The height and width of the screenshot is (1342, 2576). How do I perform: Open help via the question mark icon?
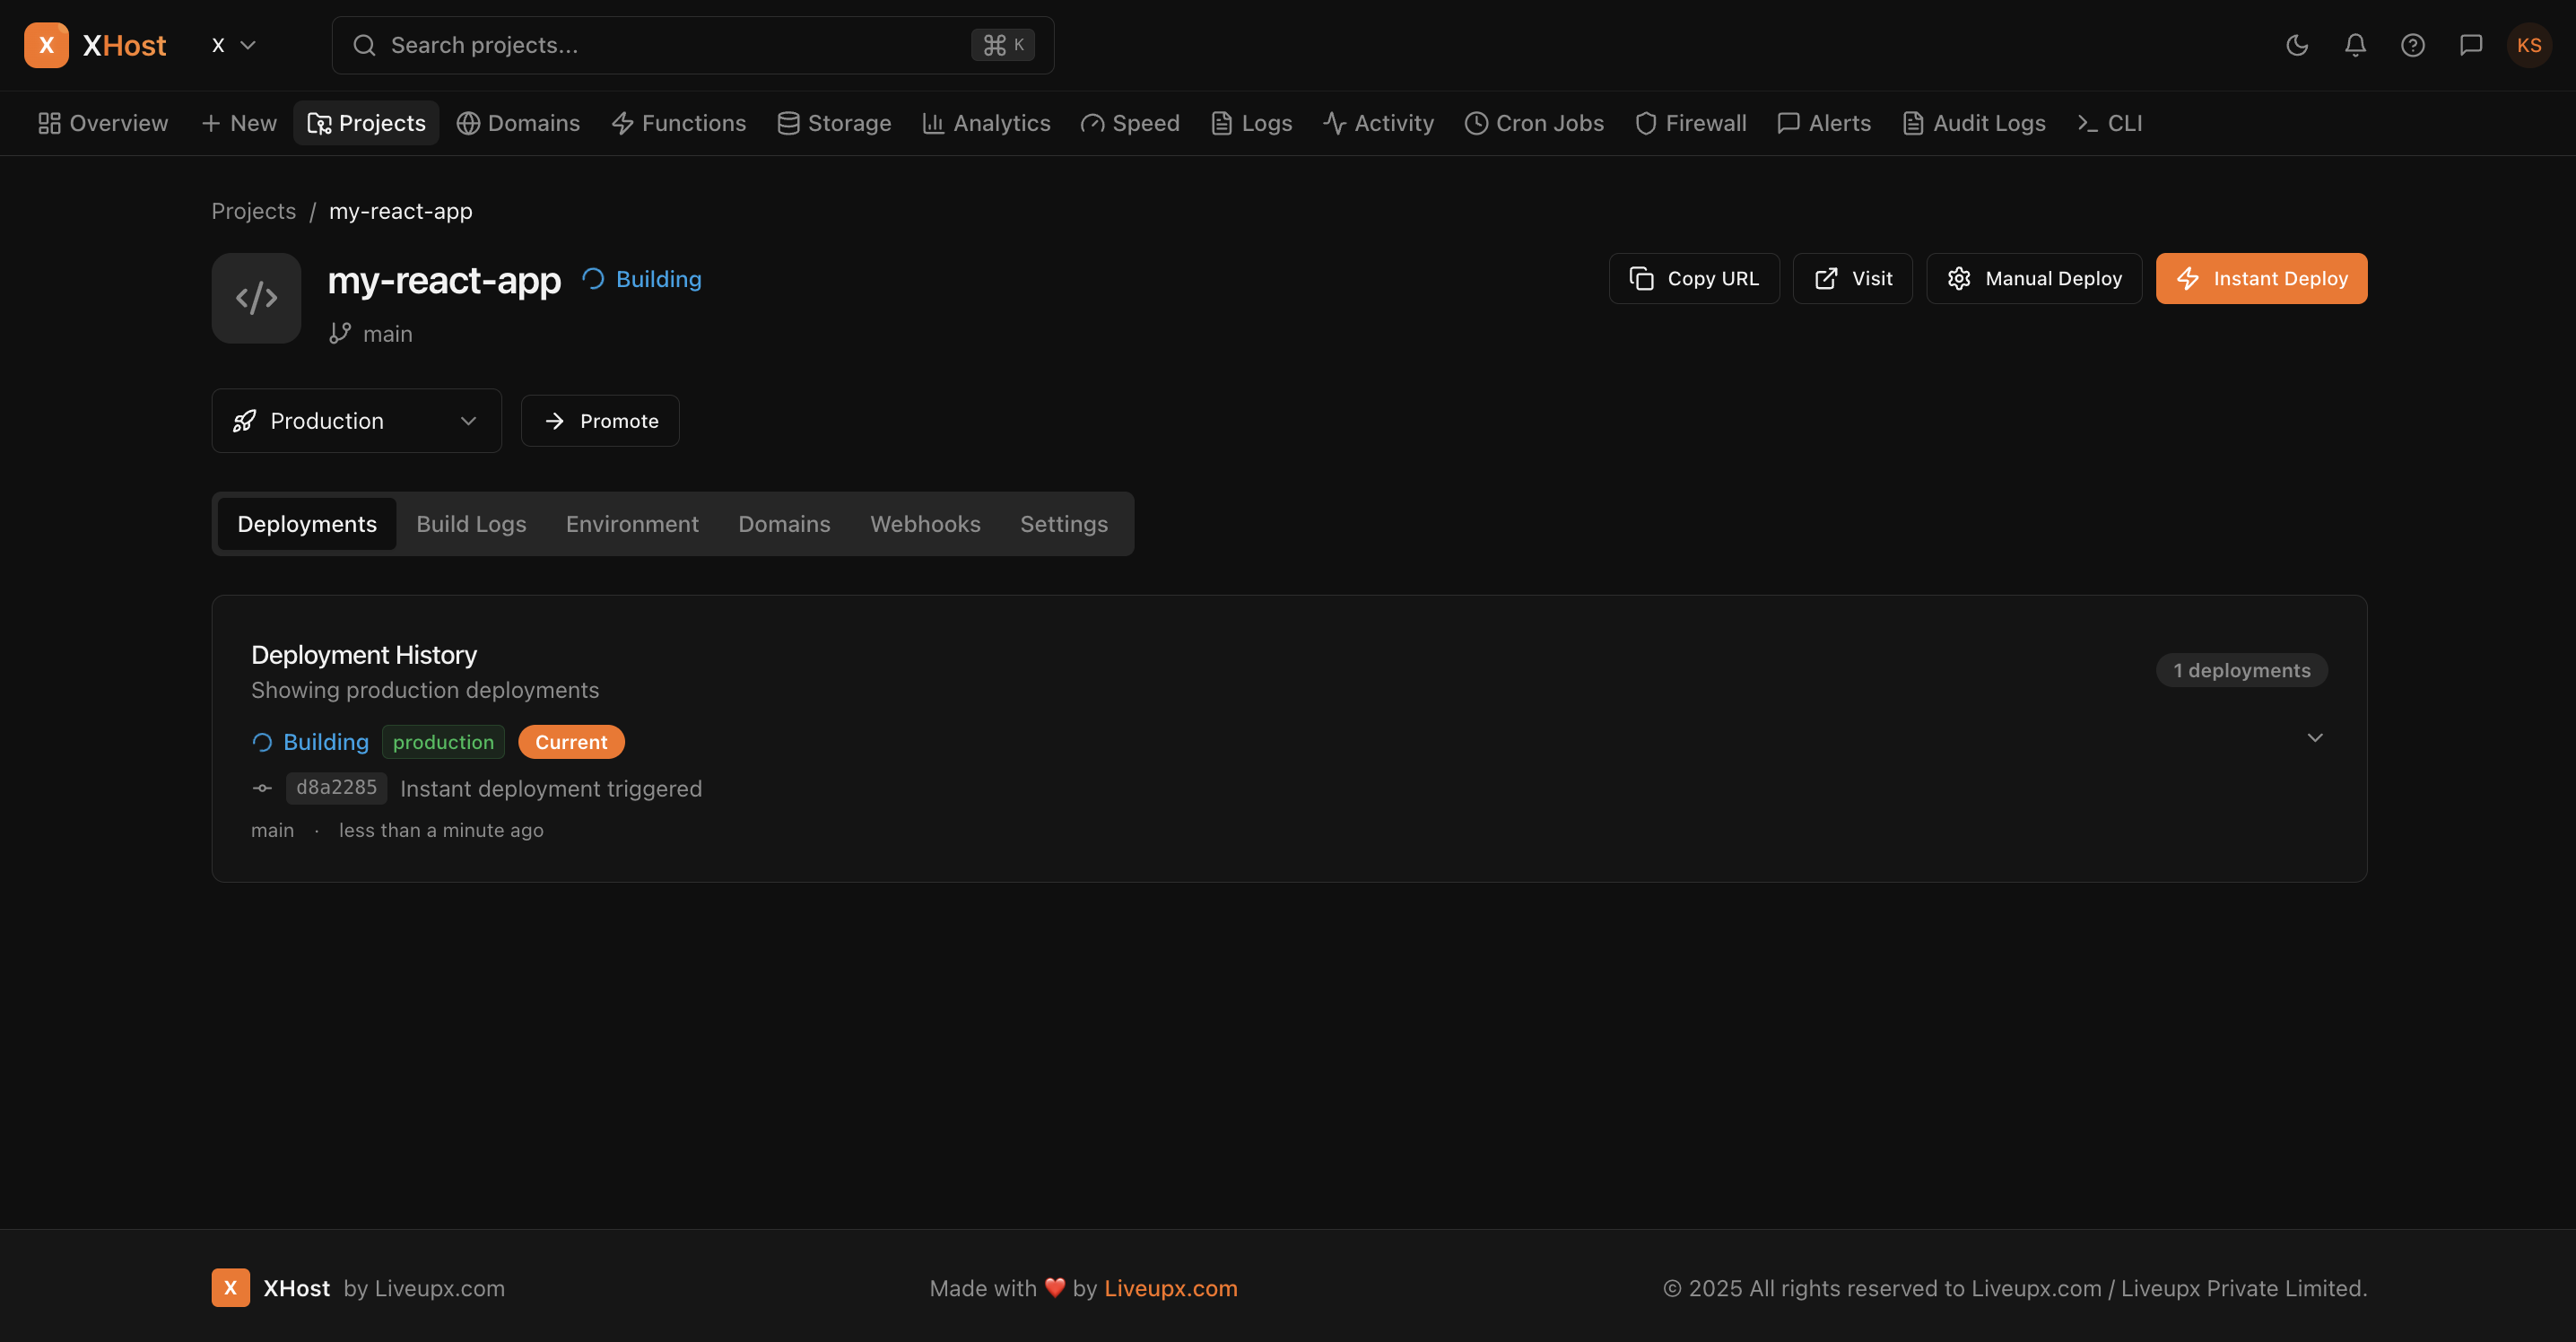pyautogui.click(x=2413, y=44)
